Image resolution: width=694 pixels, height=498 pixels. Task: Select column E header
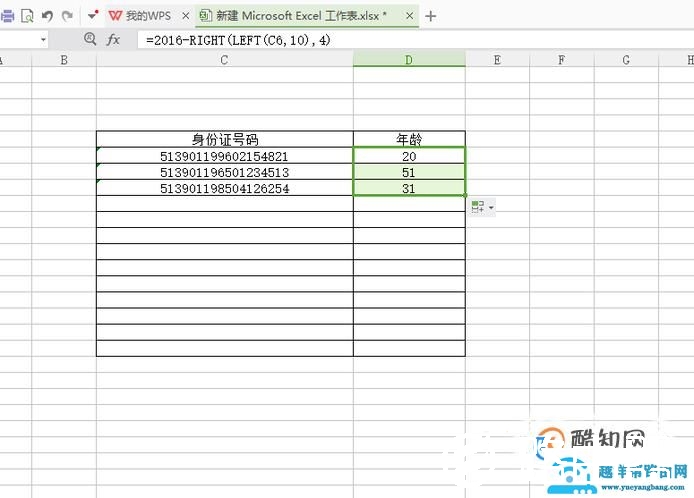[x=497, y=60]
